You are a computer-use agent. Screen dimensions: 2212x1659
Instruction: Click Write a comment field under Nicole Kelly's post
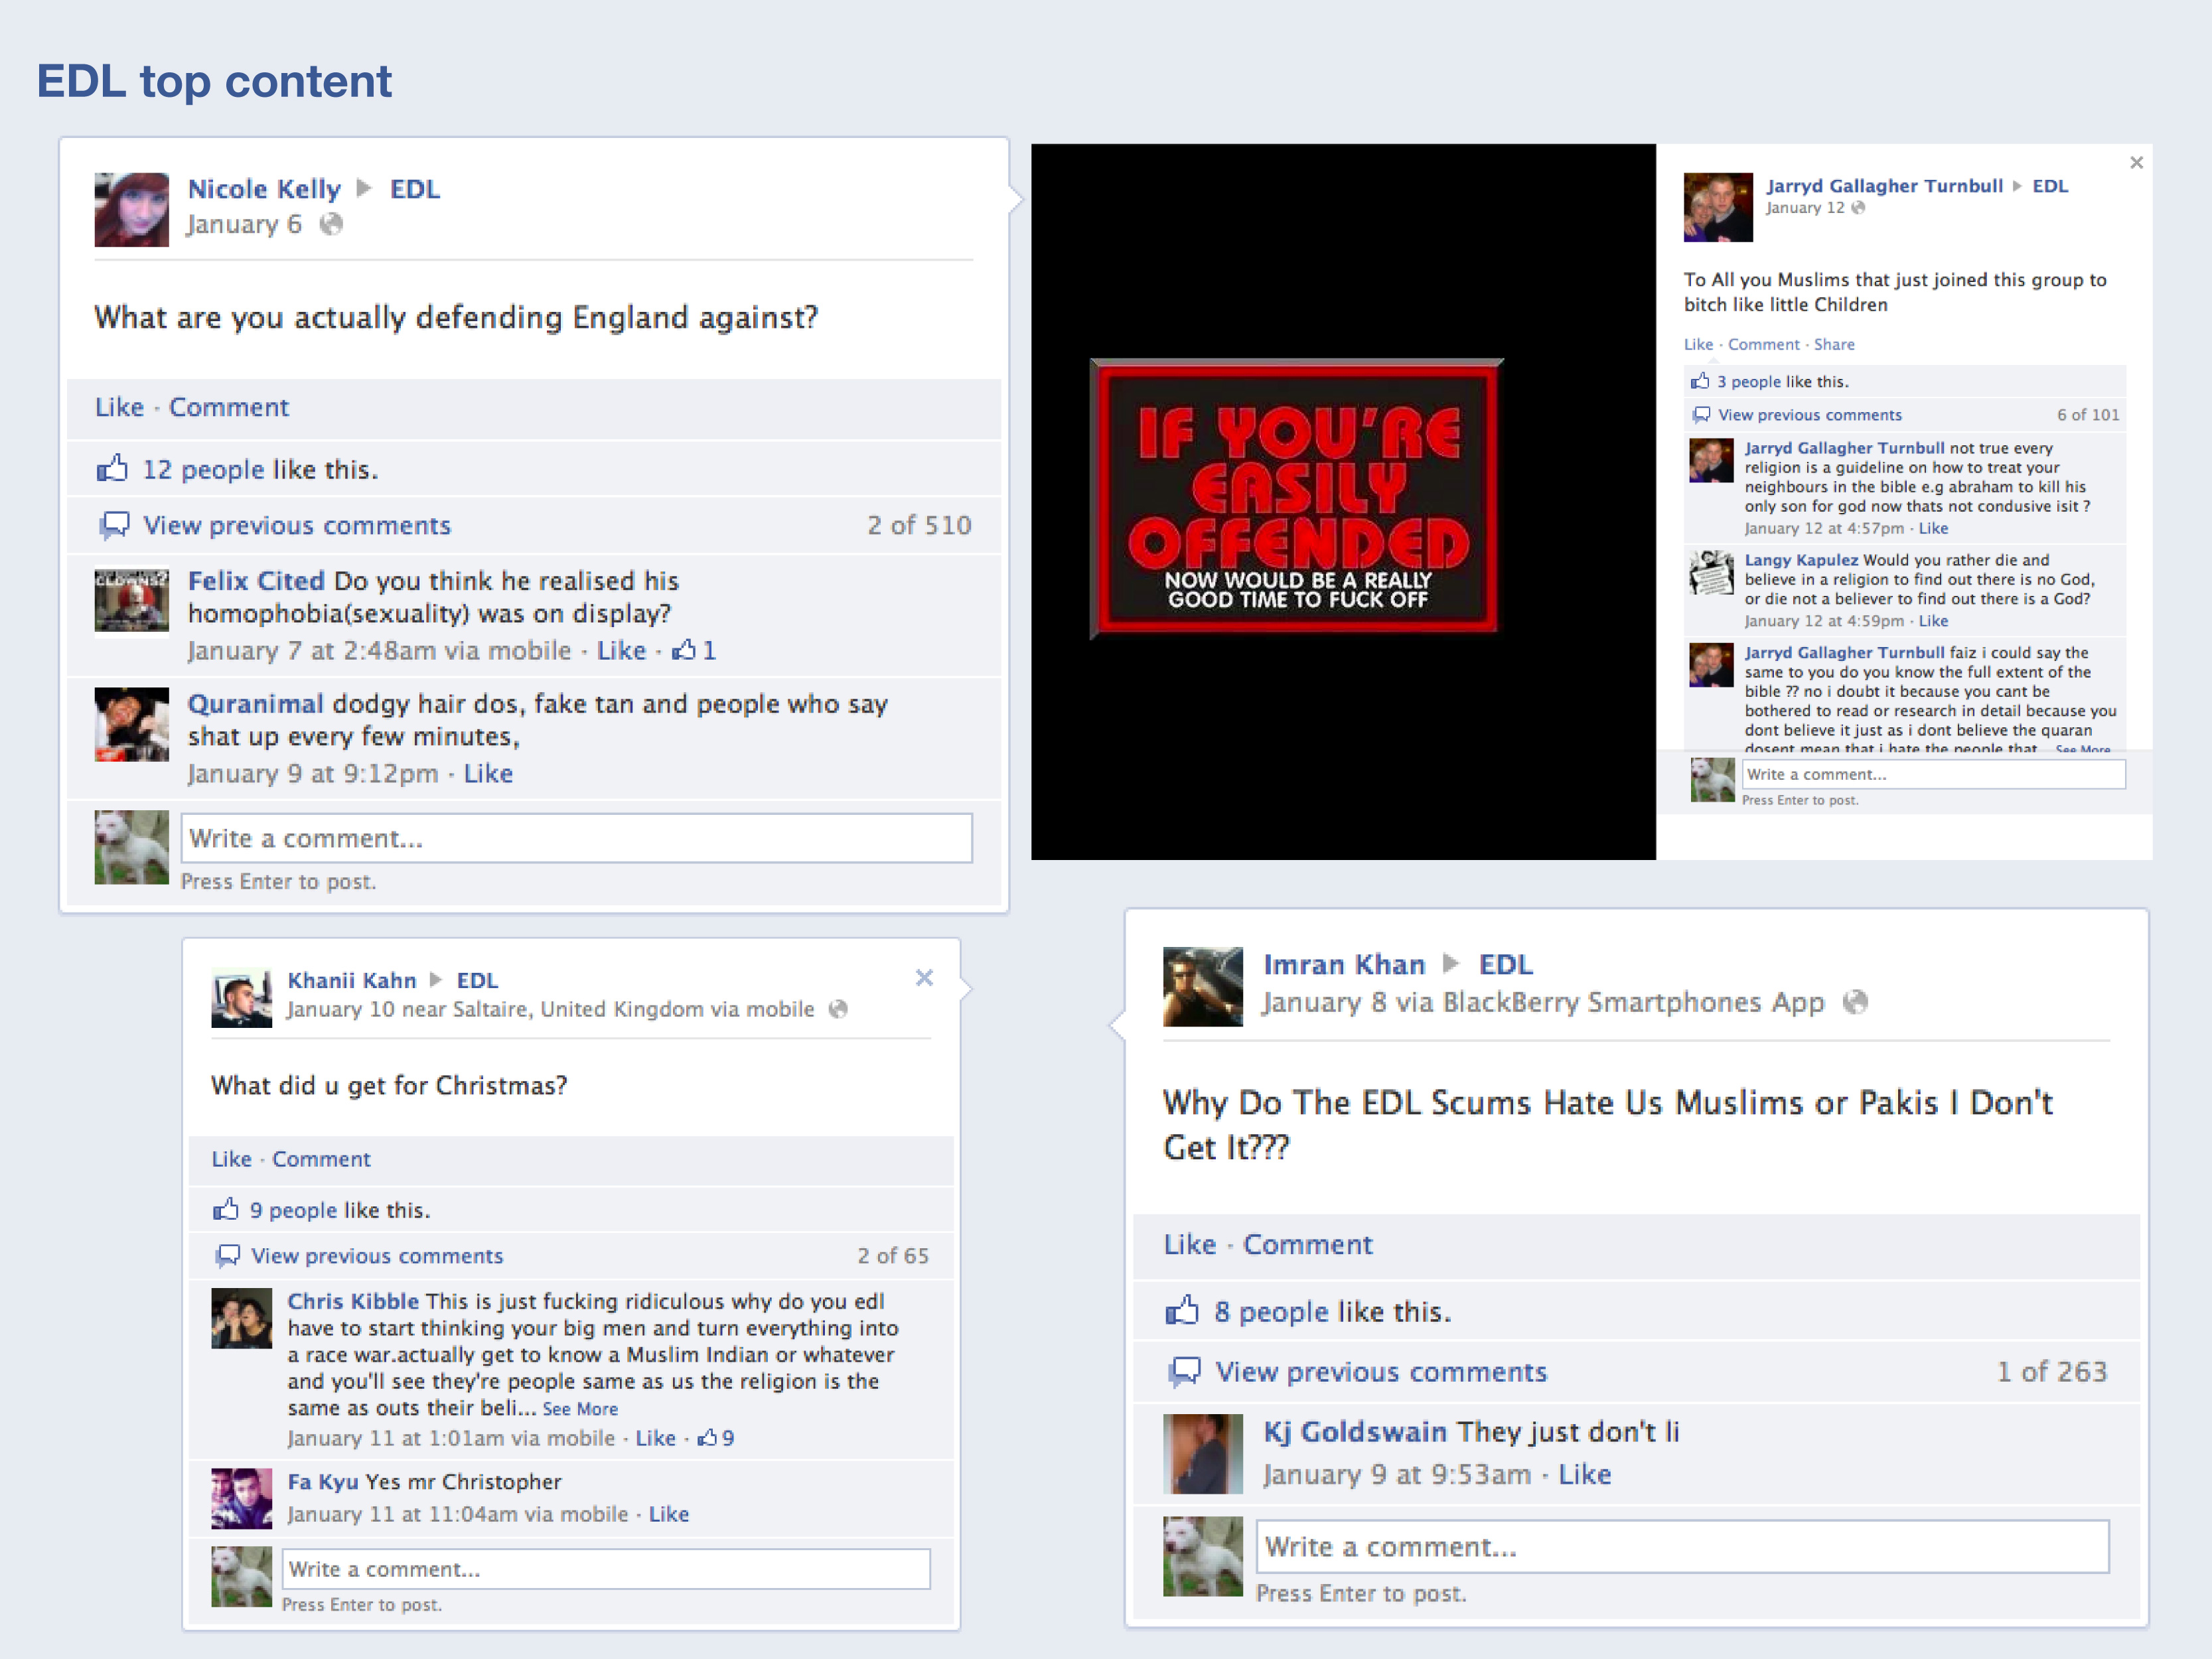pyautogui.click(x=576, y=838)
